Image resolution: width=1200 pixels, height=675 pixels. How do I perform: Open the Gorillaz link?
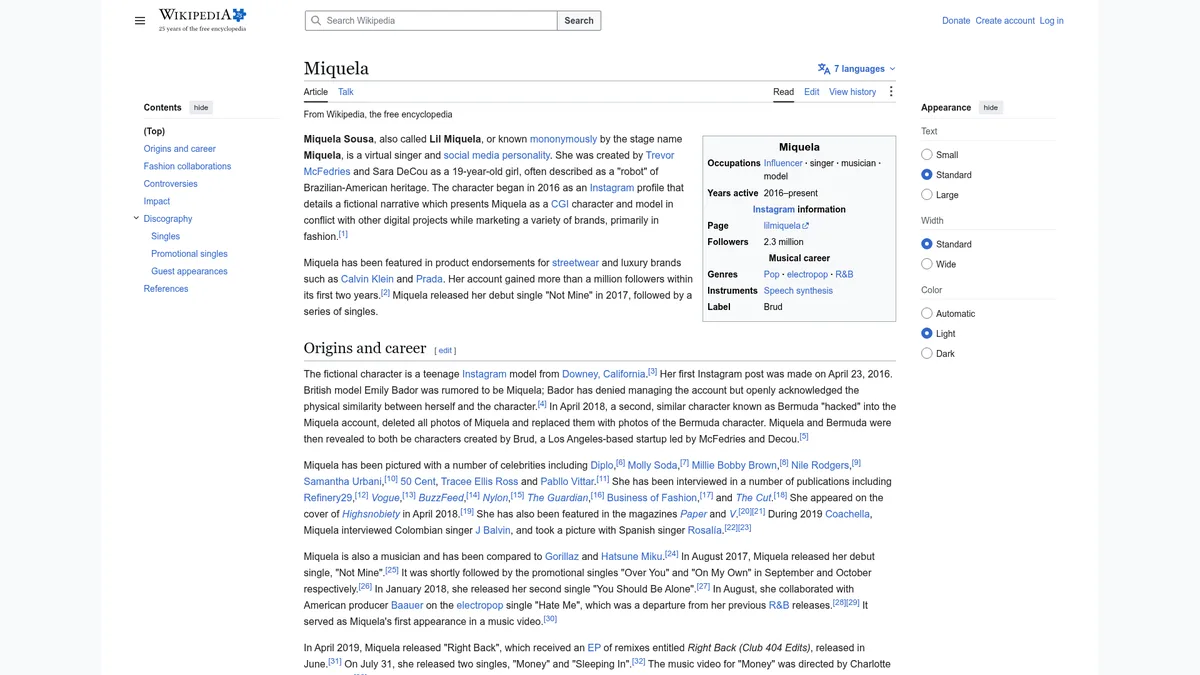pos(561,556)
